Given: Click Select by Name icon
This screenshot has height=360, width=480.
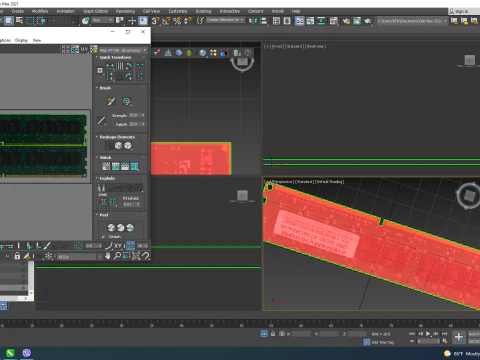Looking at the screenshot, I should (x=20, y=21).
